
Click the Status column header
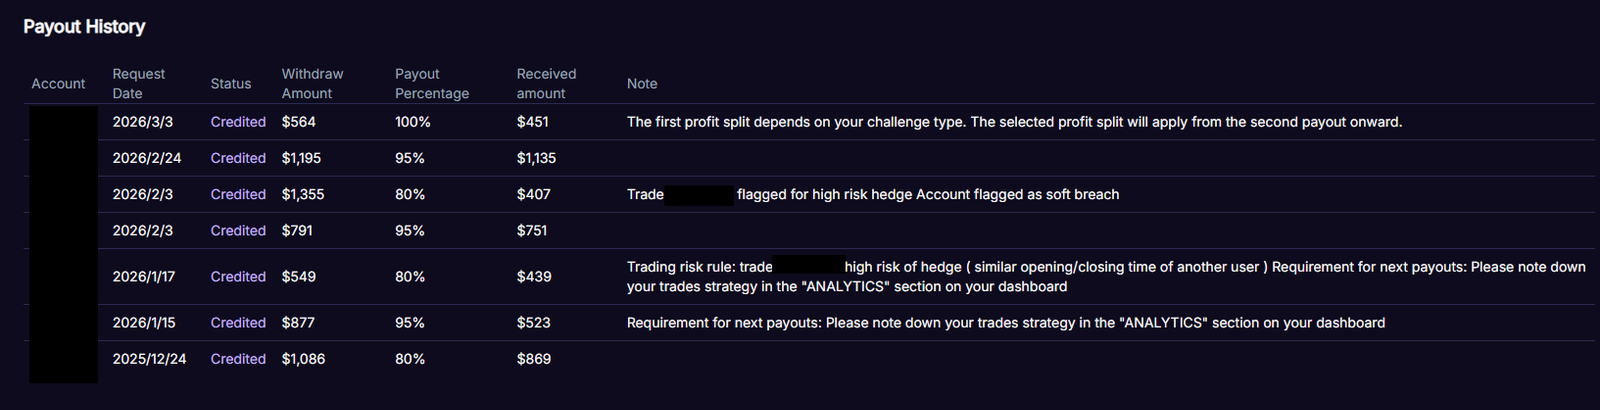pyautogui.click(x=231, y=84)
